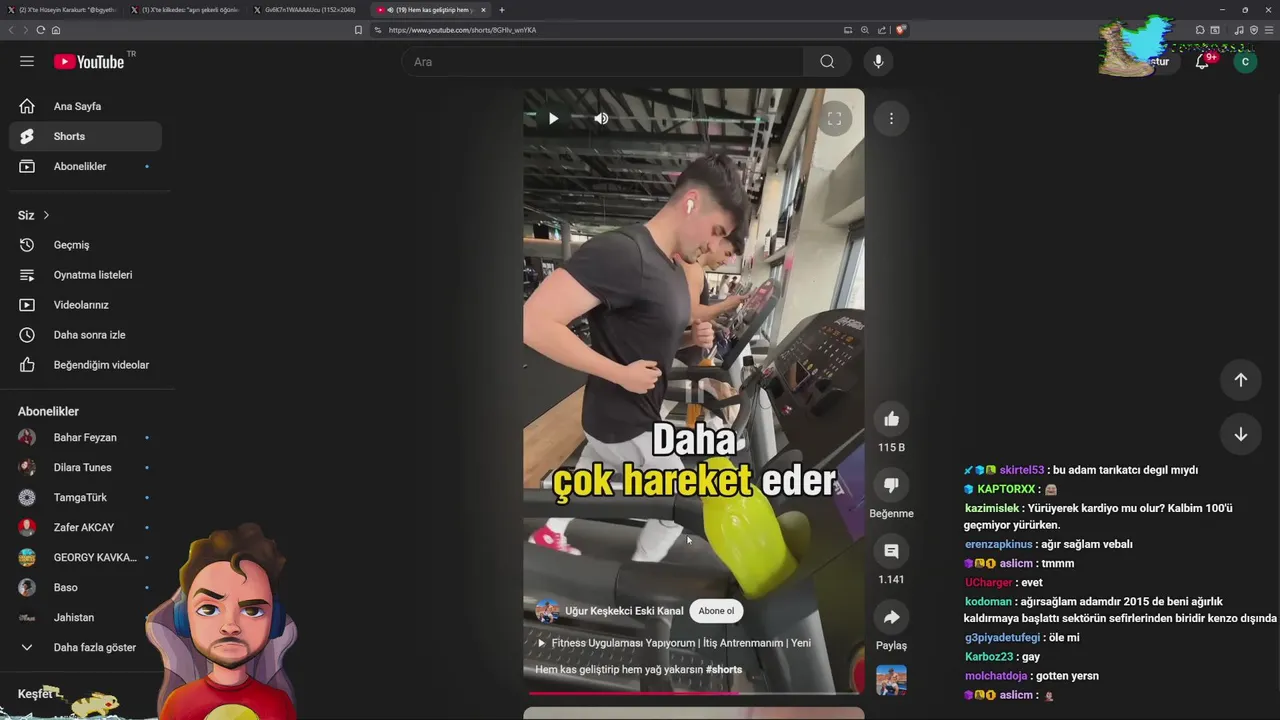Open the media control music note icon

click(x=1240, y=30)
